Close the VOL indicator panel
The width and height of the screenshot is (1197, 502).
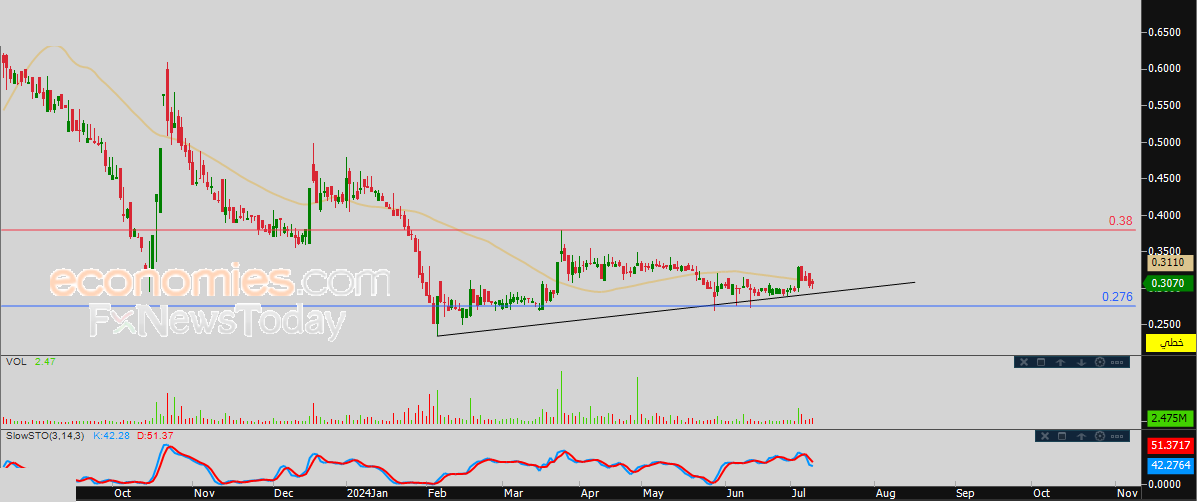coord(1024,362)
